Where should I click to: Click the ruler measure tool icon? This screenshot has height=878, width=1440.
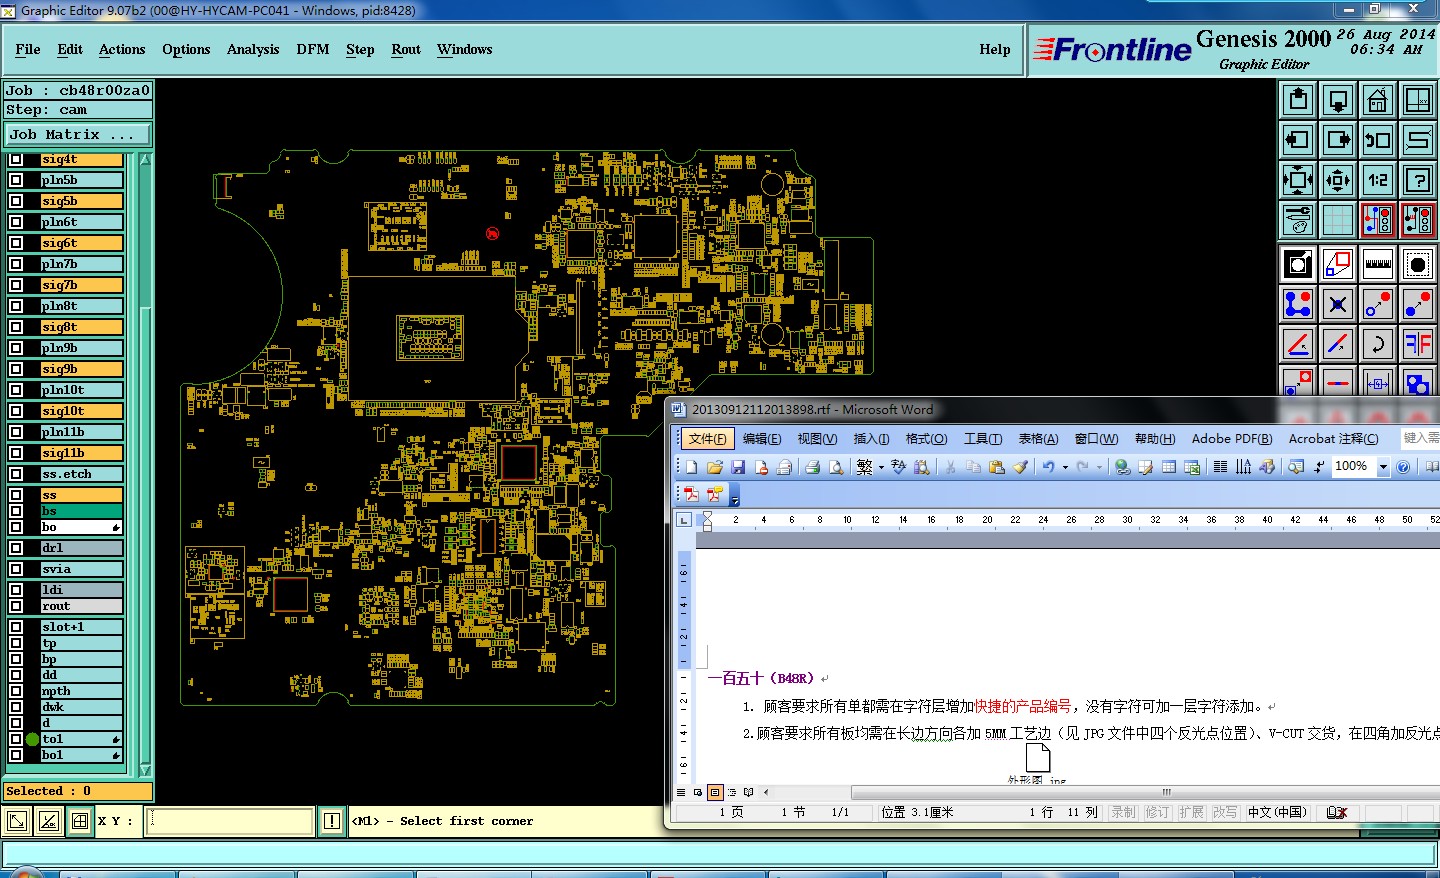[1377, 264]
